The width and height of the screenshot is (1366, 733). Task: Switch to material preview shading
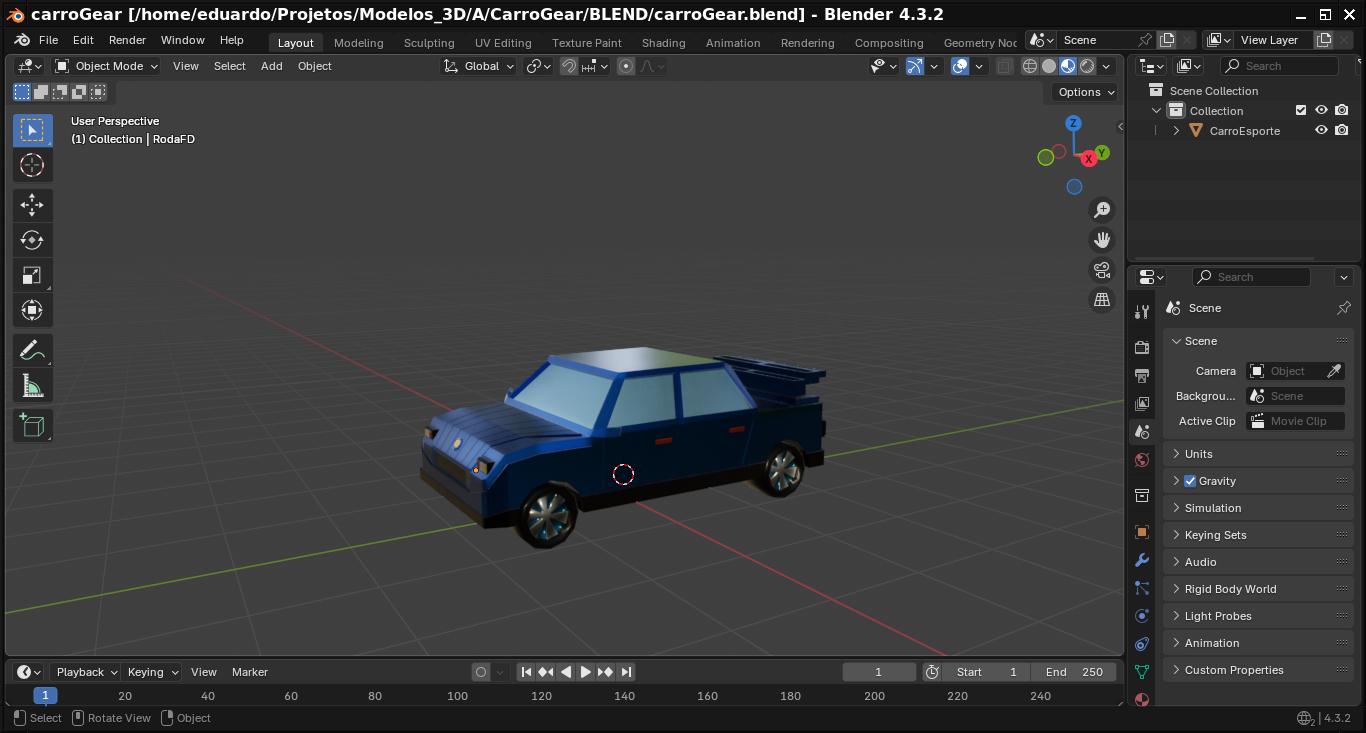pyautogui.click(x=1068, y=66)
